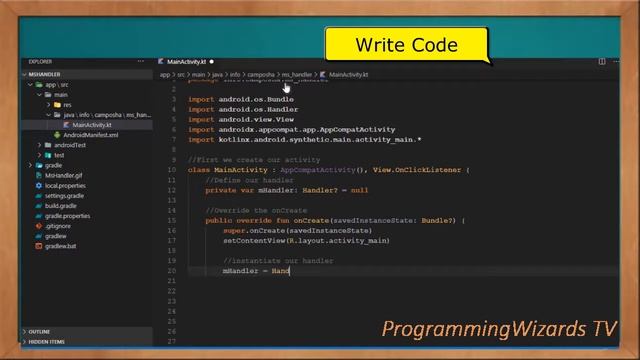Image resolution: width=640 pixels, height=360 pixels.
Task: Collapse the main folder chevron
Action: (x=40, y=95)
